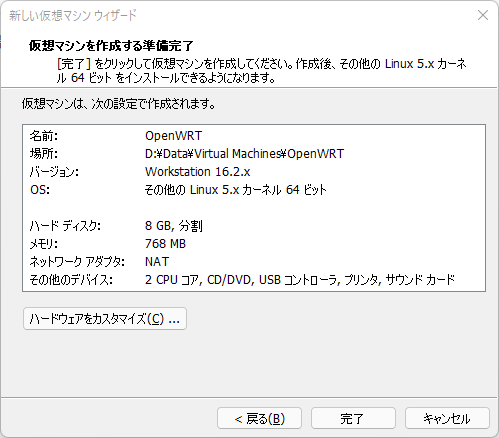
Task: Click the wizard window title bar text
Action: [73, 15]
